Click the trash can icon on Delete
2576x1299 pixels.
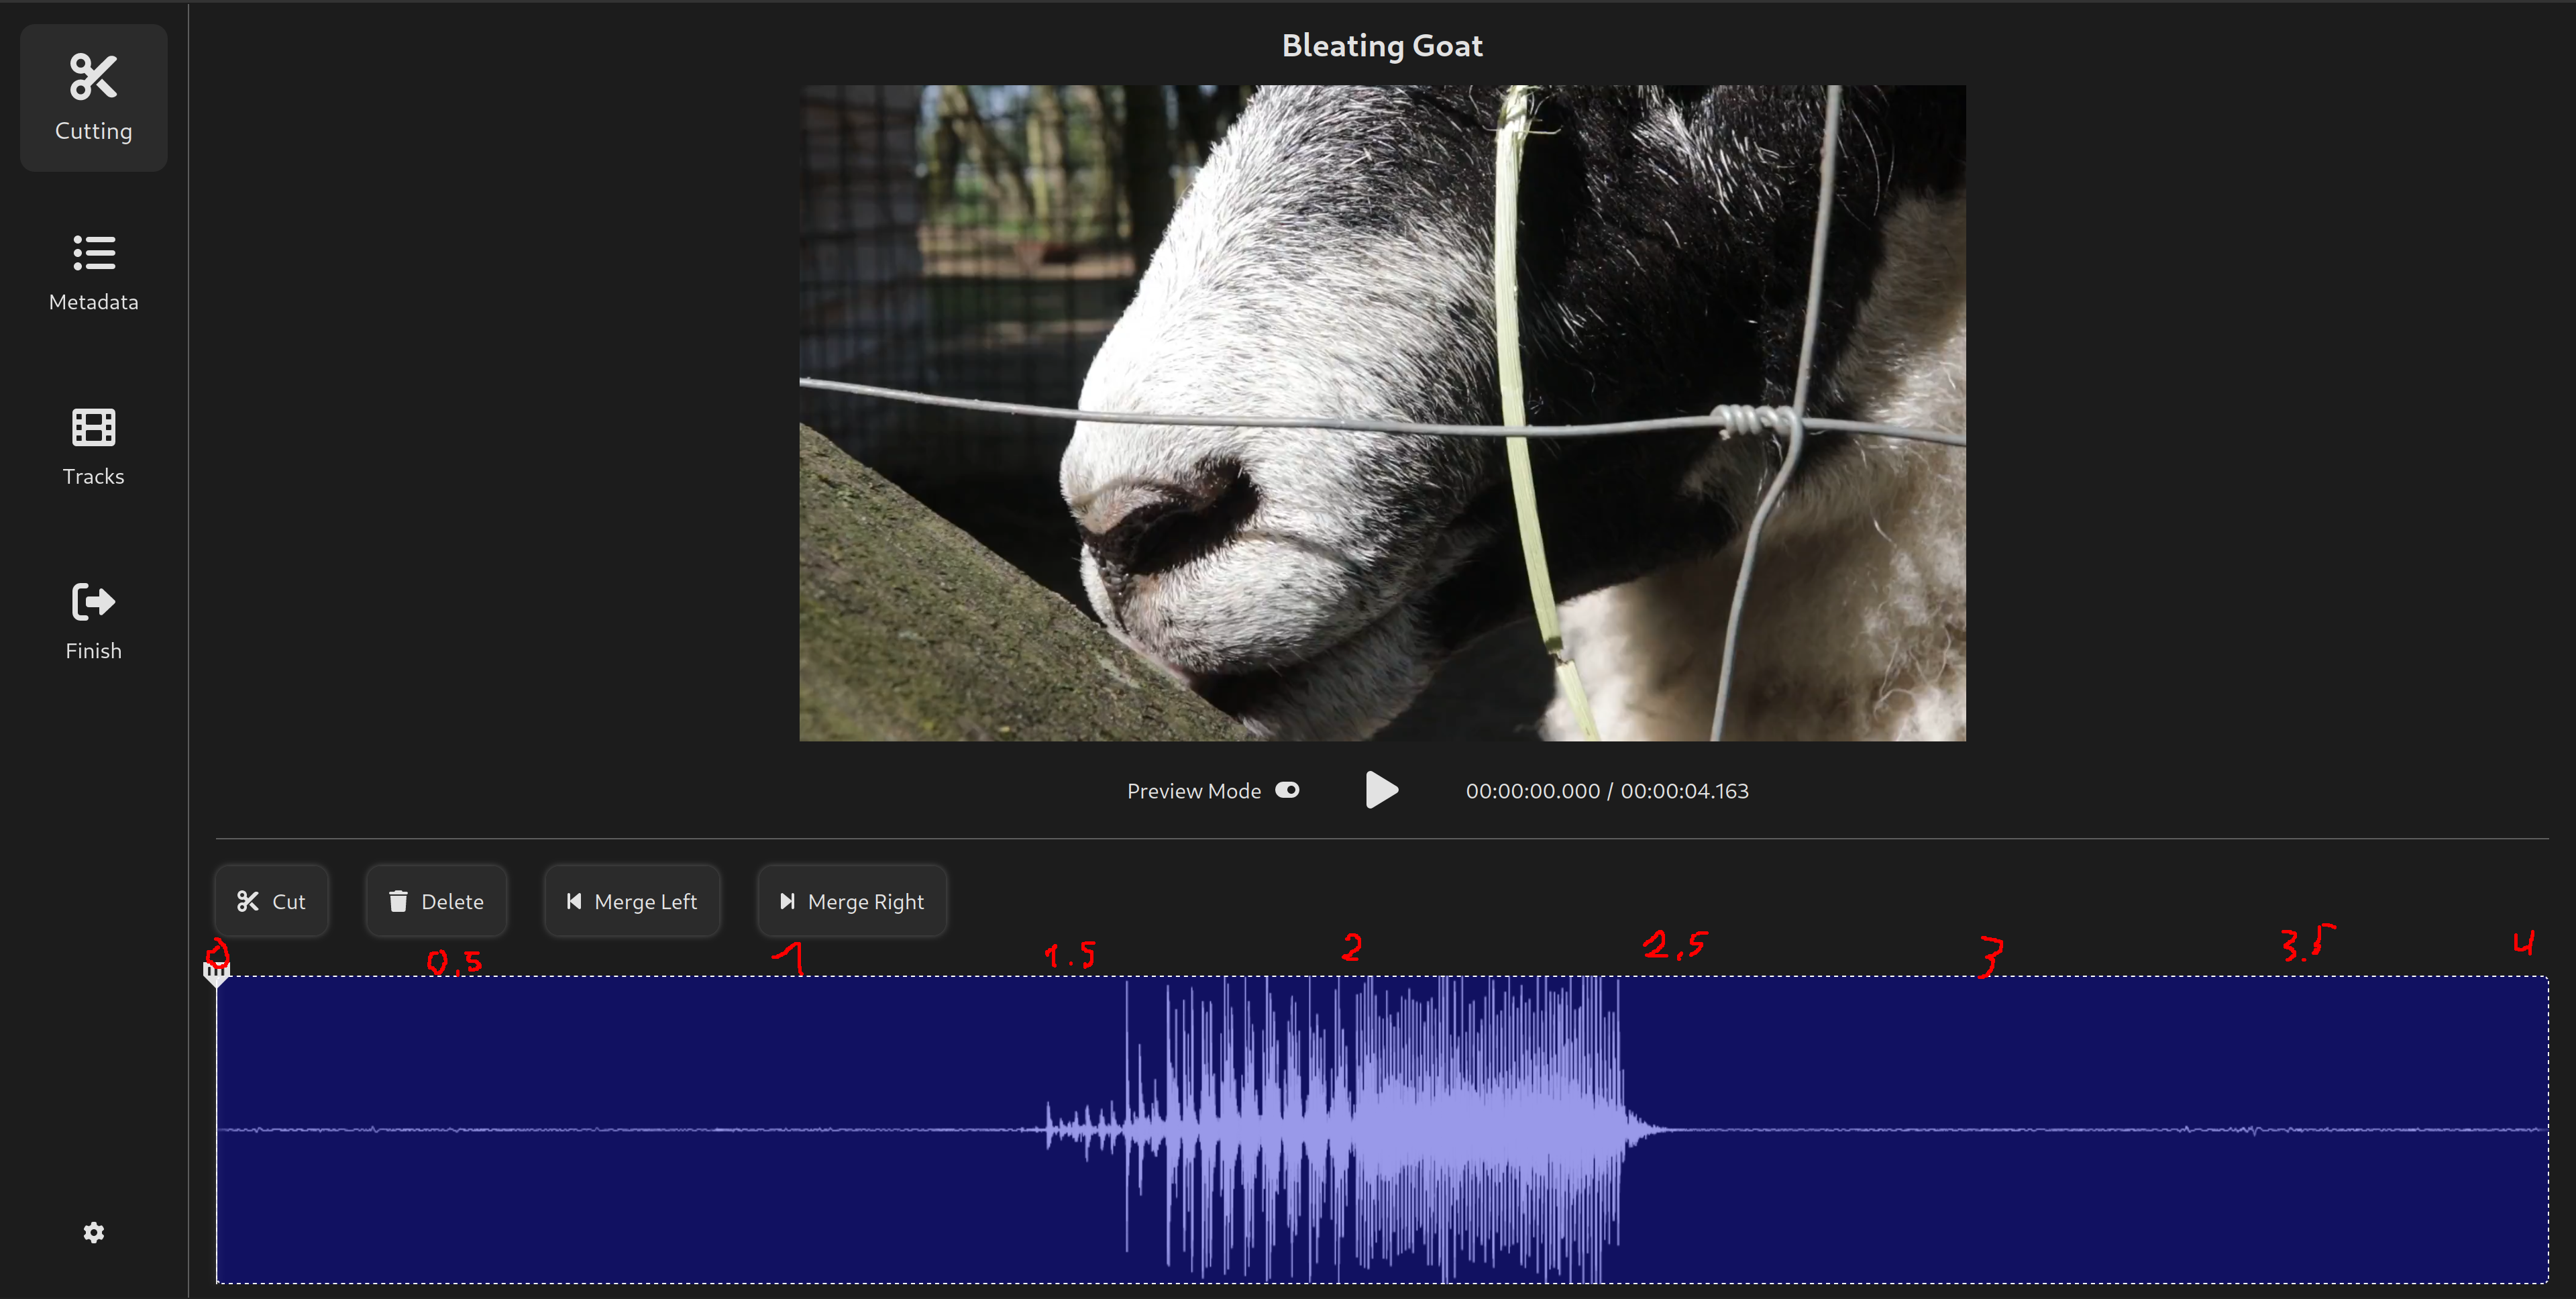tap(398, 901)
